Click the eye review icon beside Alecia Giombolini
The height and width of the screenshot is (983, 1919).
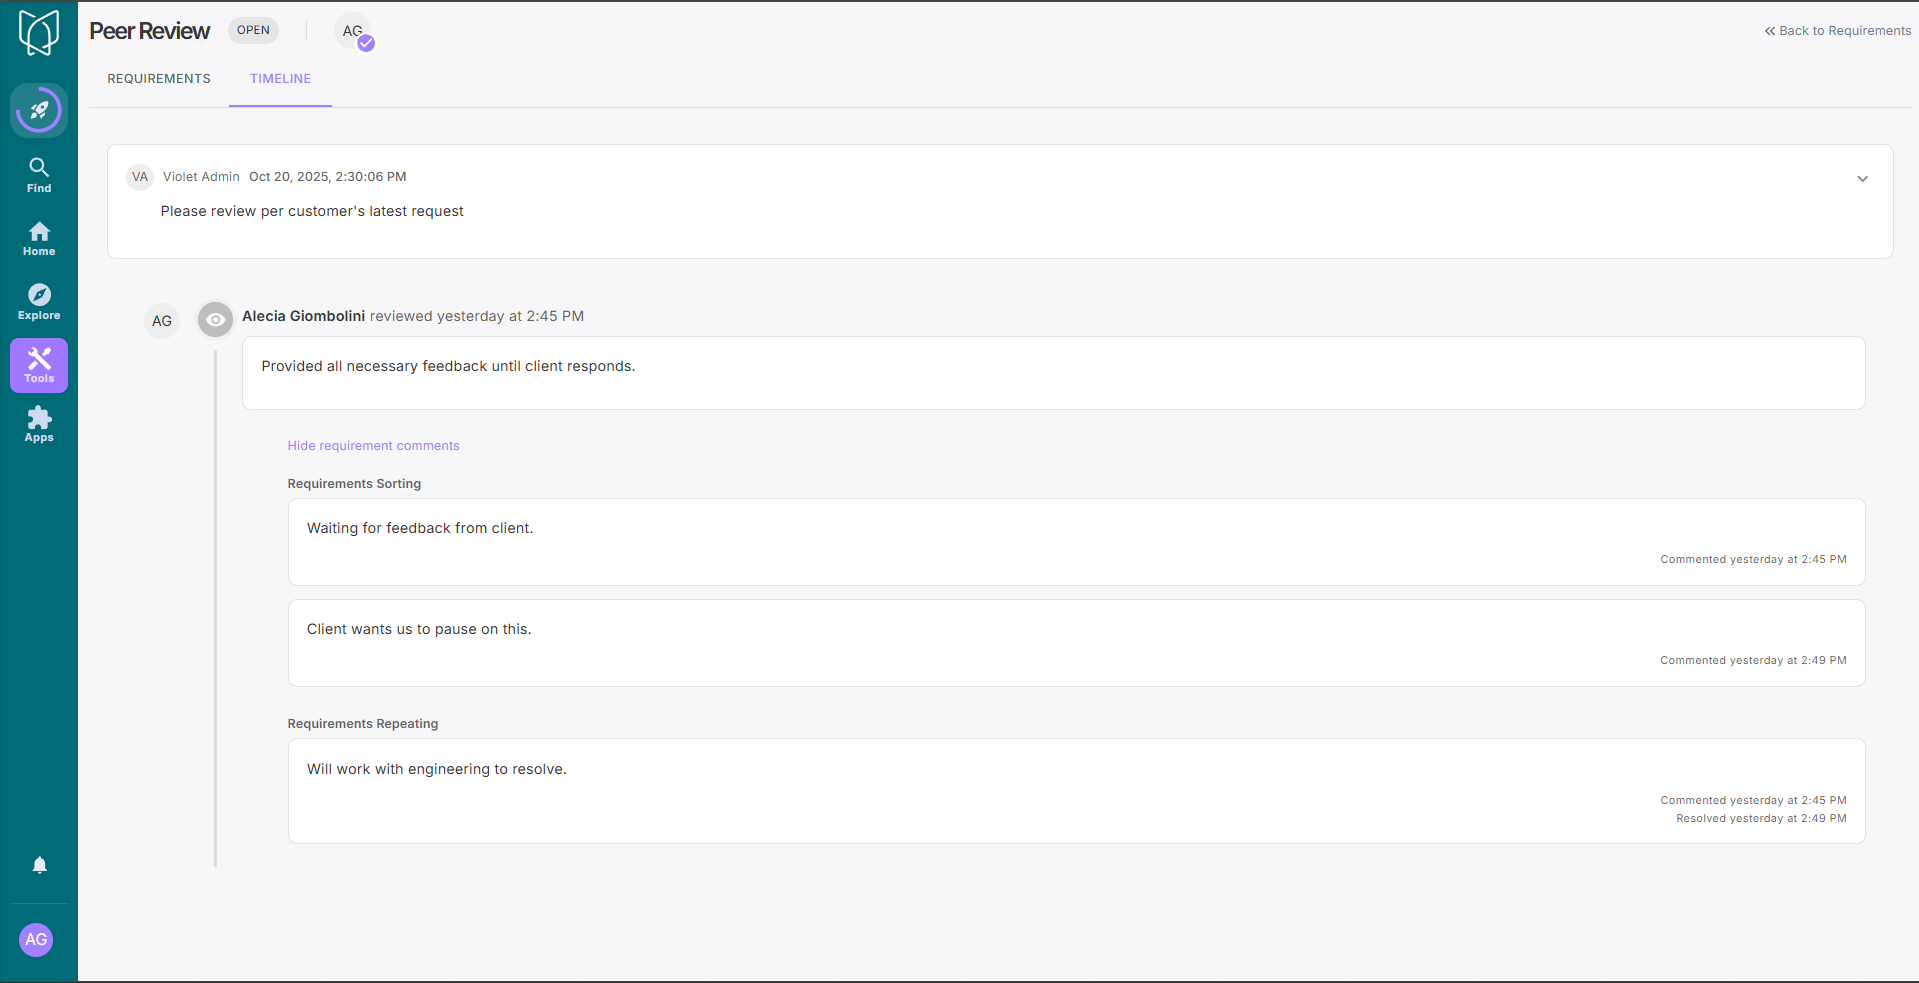click(x=215, y=320)
